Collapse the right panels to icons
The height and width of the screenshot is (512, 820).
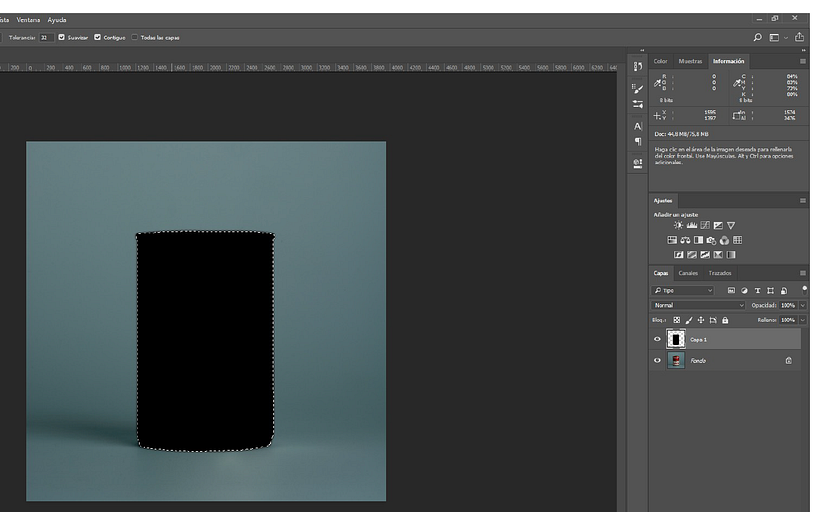804,50
